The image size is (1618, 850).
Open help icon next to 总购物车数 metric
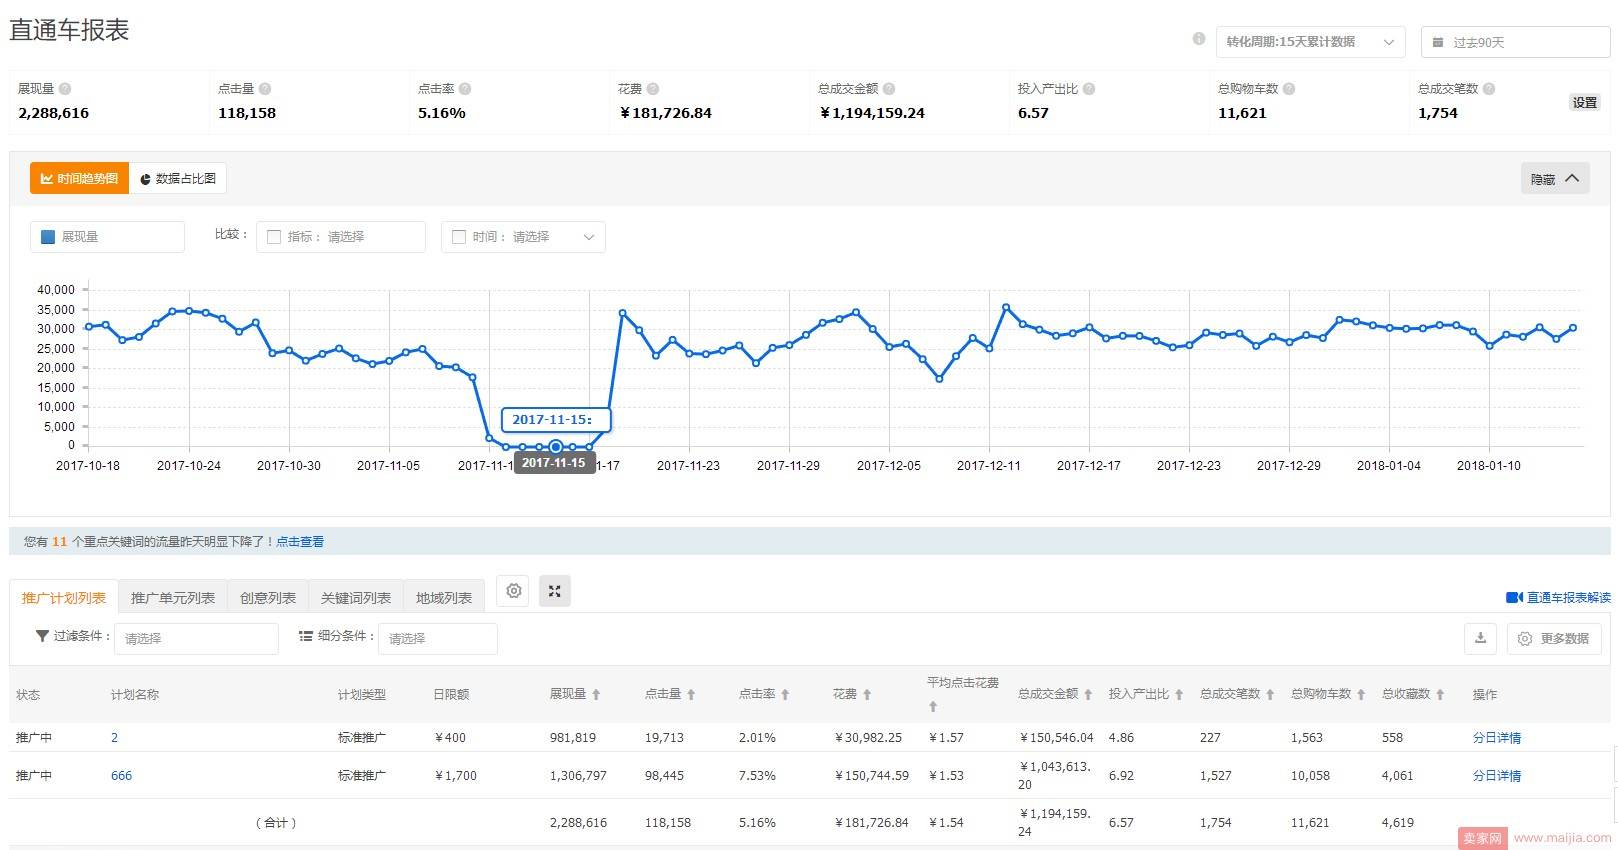(1289, 89)
